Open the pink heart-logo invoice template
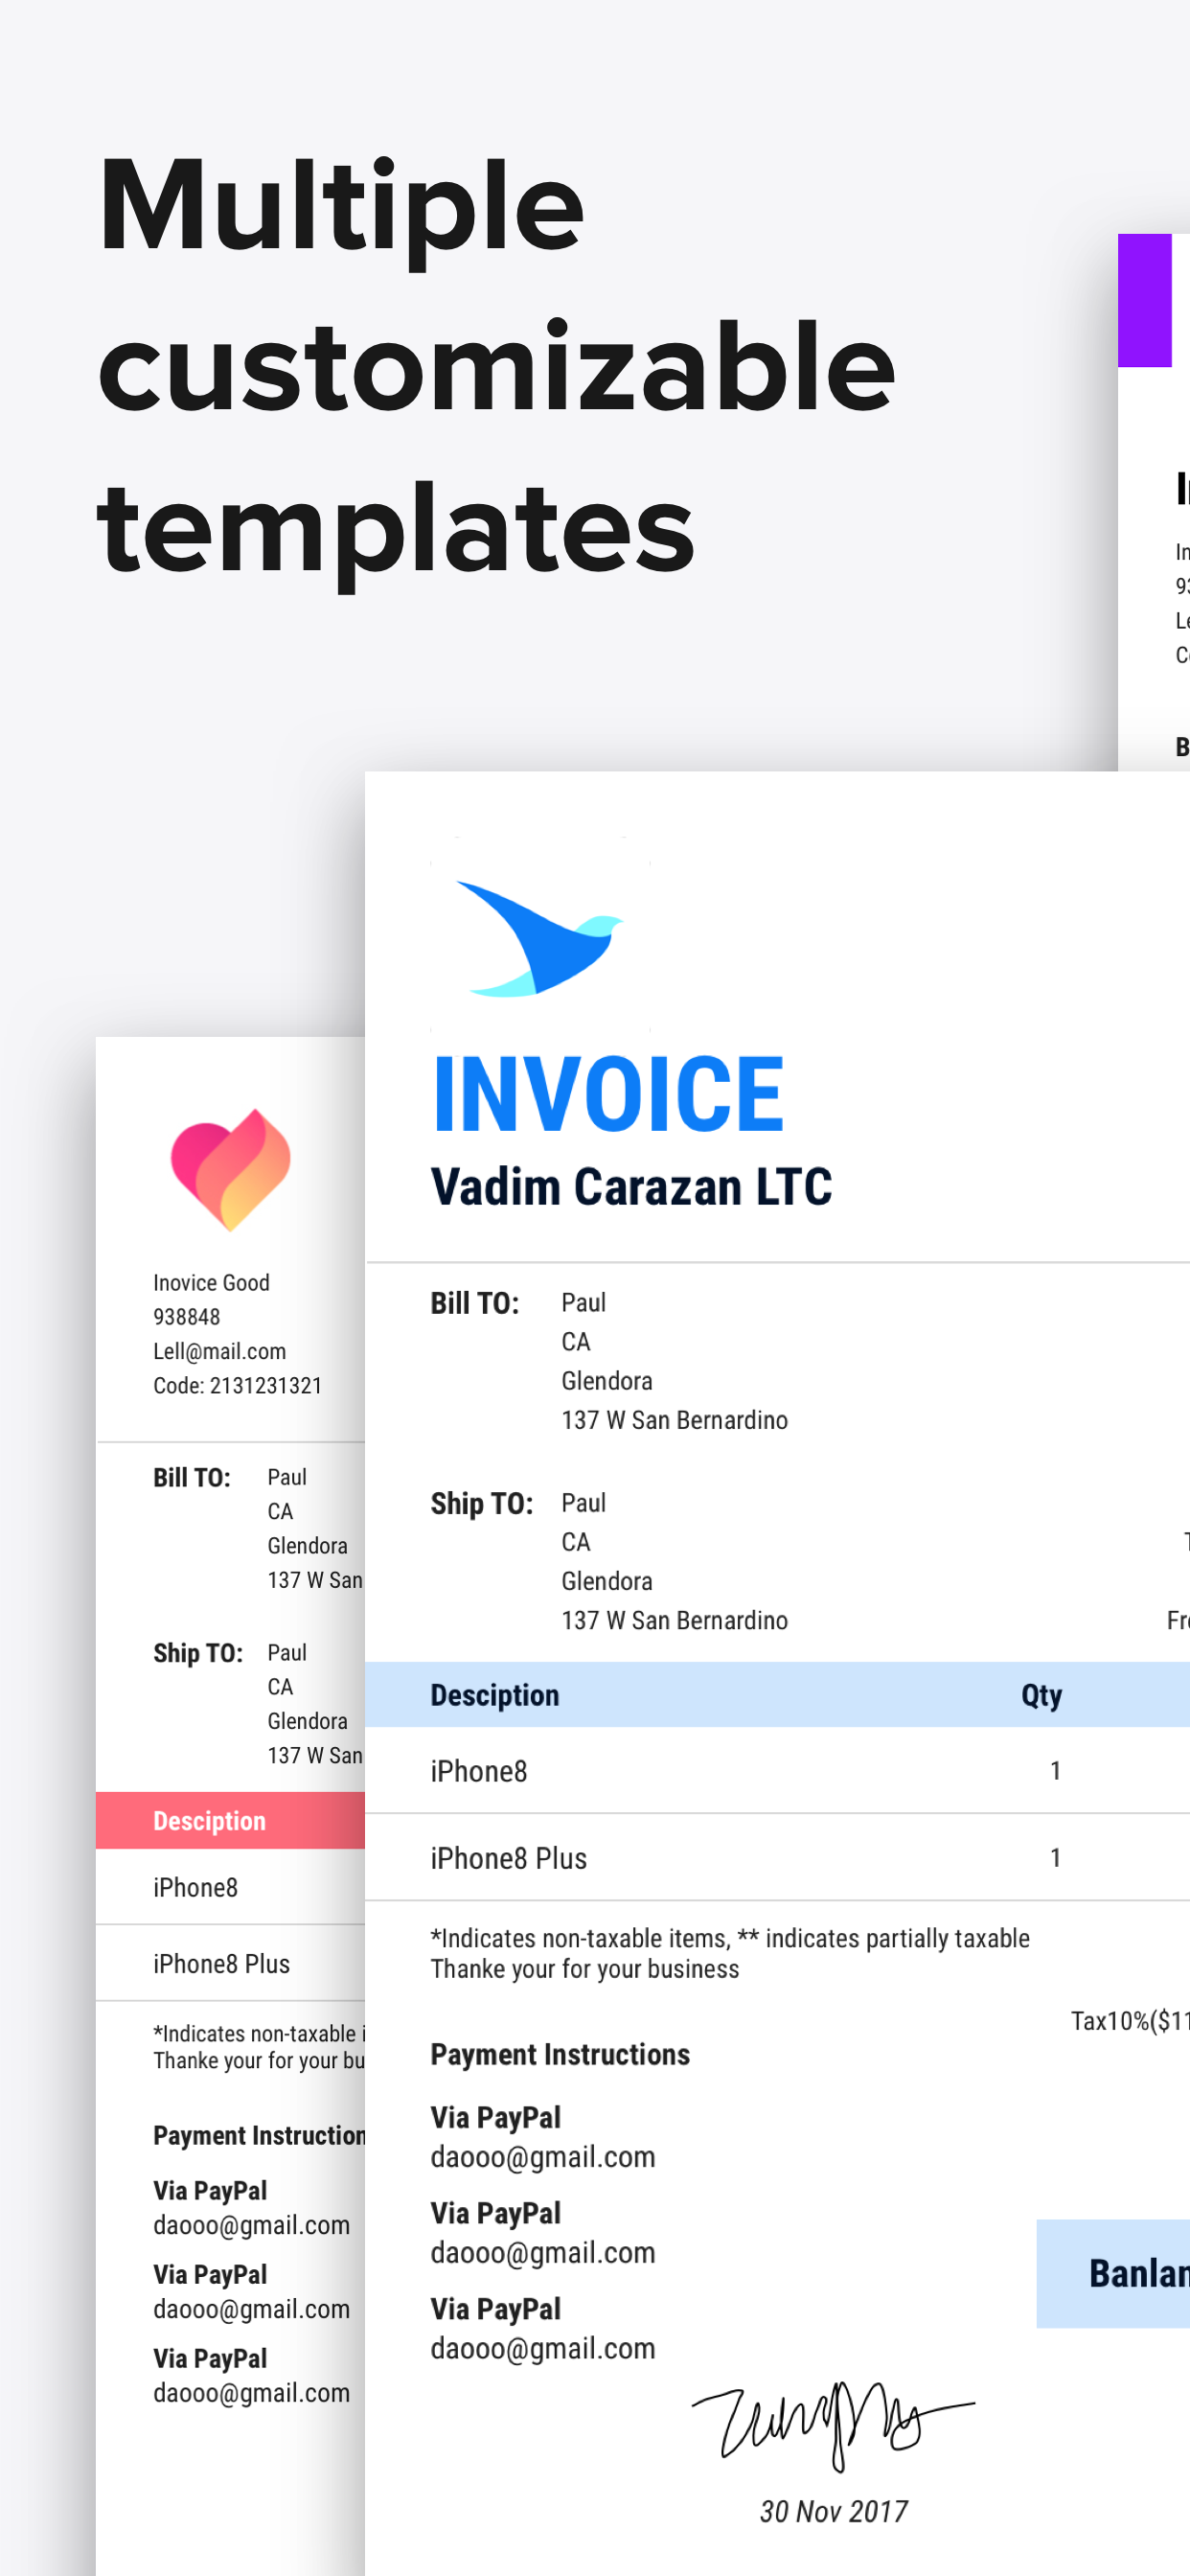Viewport: 1190px width, 2576px height. click(231, 1805)
